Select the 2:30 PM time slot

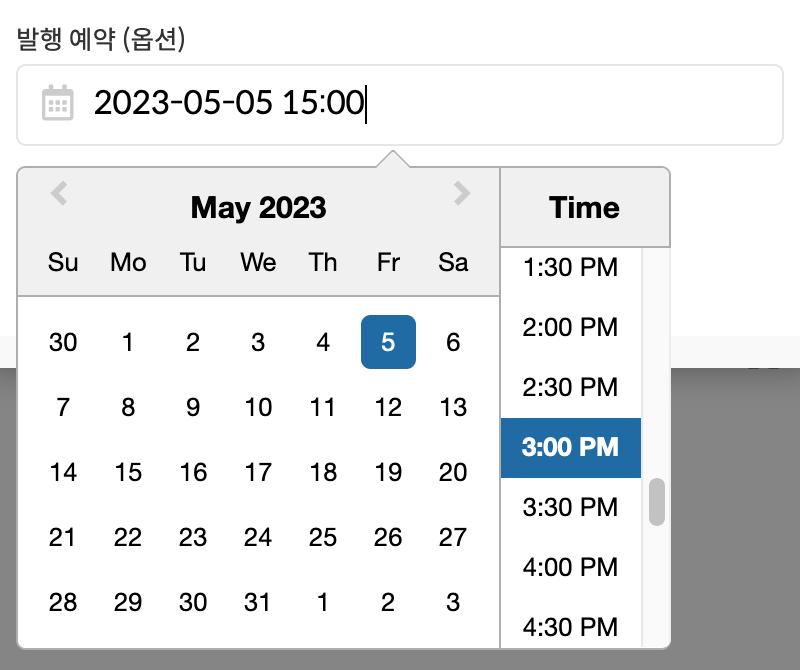pos(570,387)
